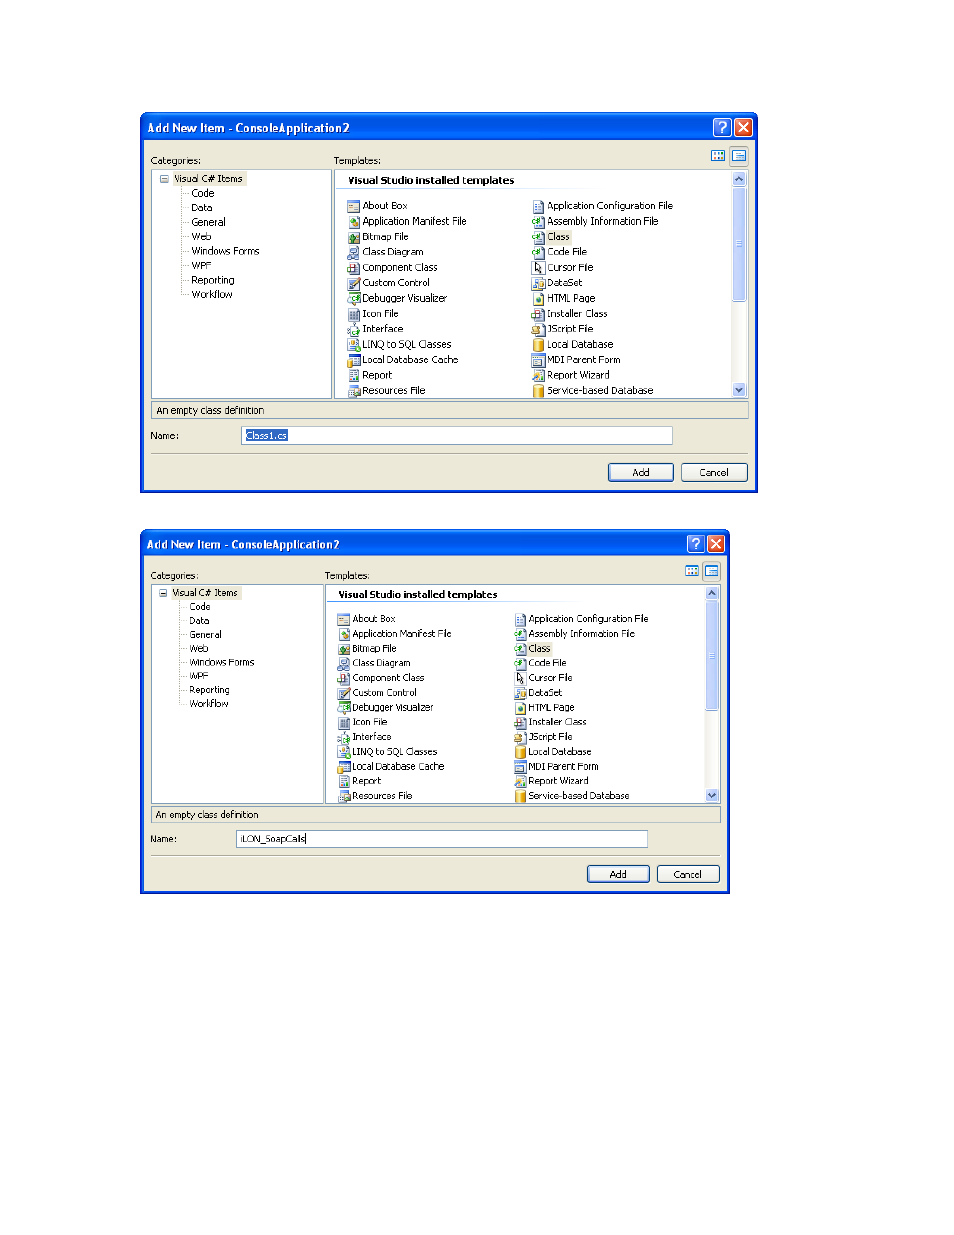This screenshot has width=954, height=1235.
Task: Click Cancel button in top dialog
Action: (714, 472)
